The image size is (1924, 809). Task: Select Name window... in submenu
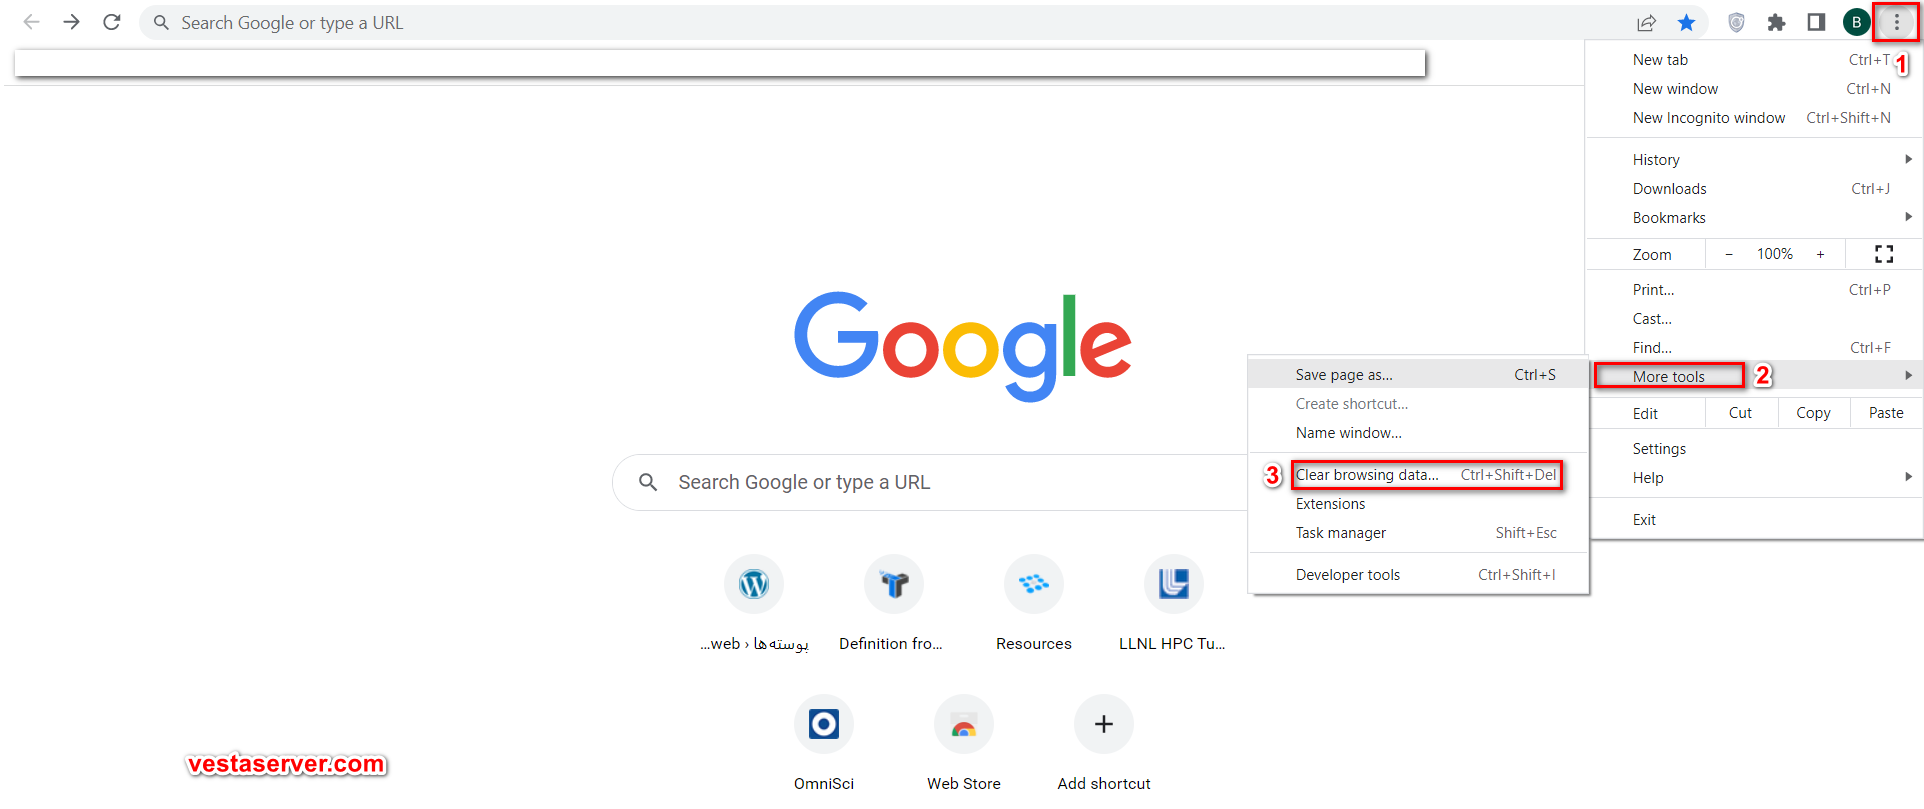click(x=1418, y=433)
